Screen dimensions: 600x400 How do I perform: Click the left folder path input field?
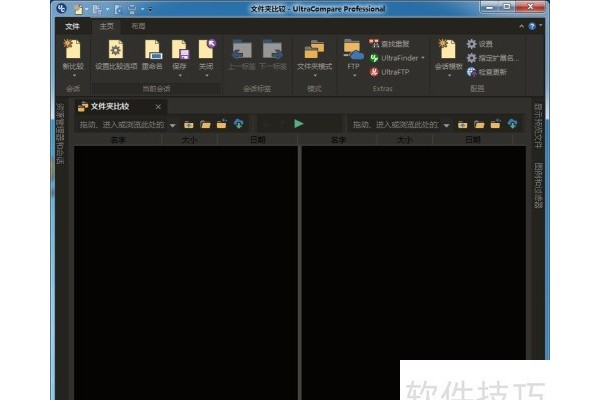click(122, 125)
